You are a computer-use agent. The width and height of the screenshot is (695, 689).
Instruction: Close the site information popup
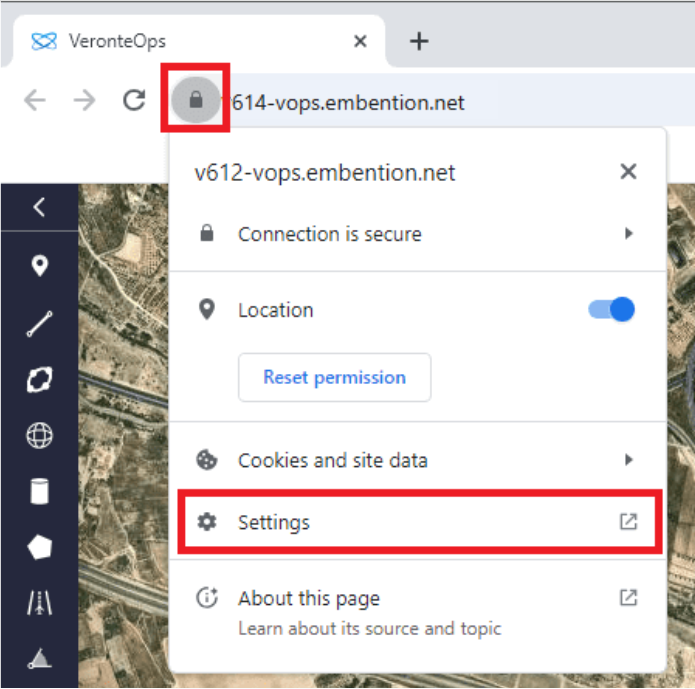[628, 172]
